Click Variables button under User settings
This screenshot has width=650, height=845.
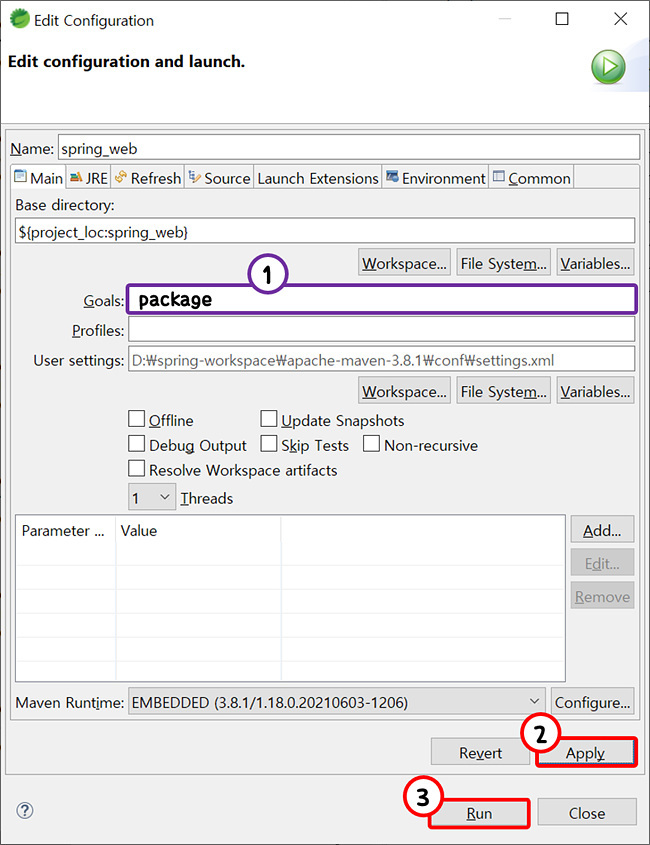[595, 391]
